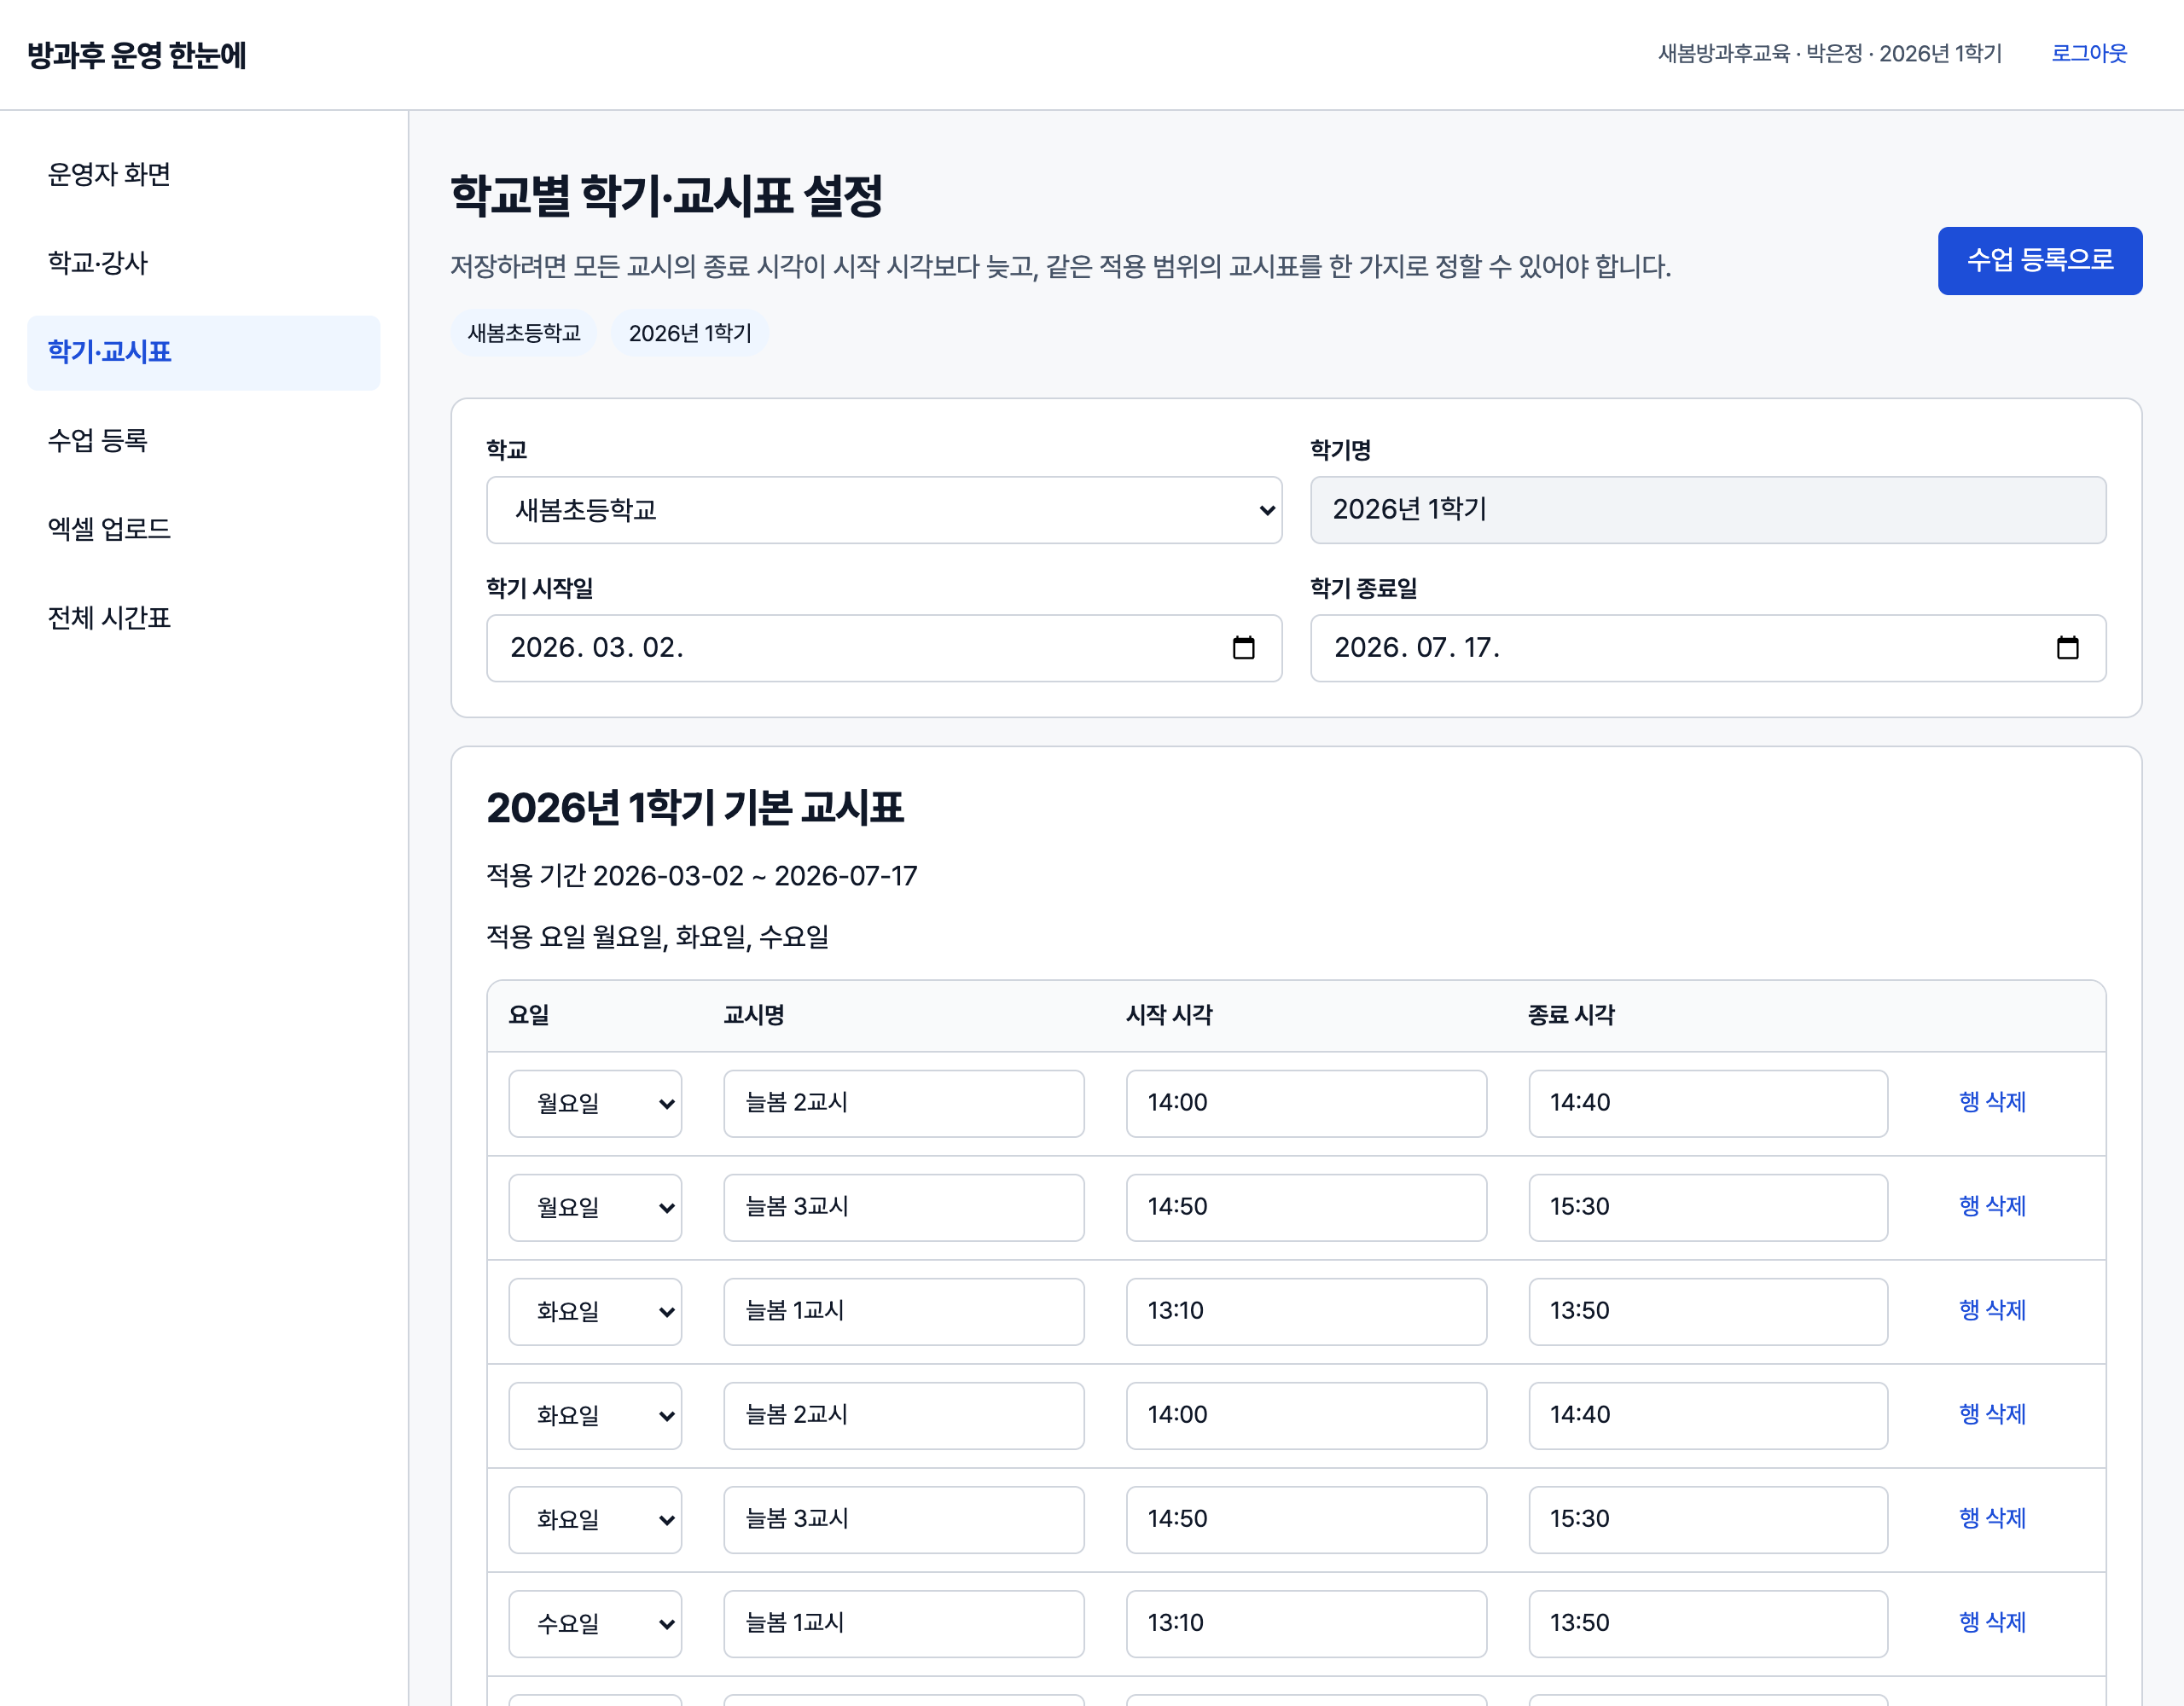Delete row 화요일 늘봄 3교시
Screen dimensions: 2184x1706
(1992, 1519)
